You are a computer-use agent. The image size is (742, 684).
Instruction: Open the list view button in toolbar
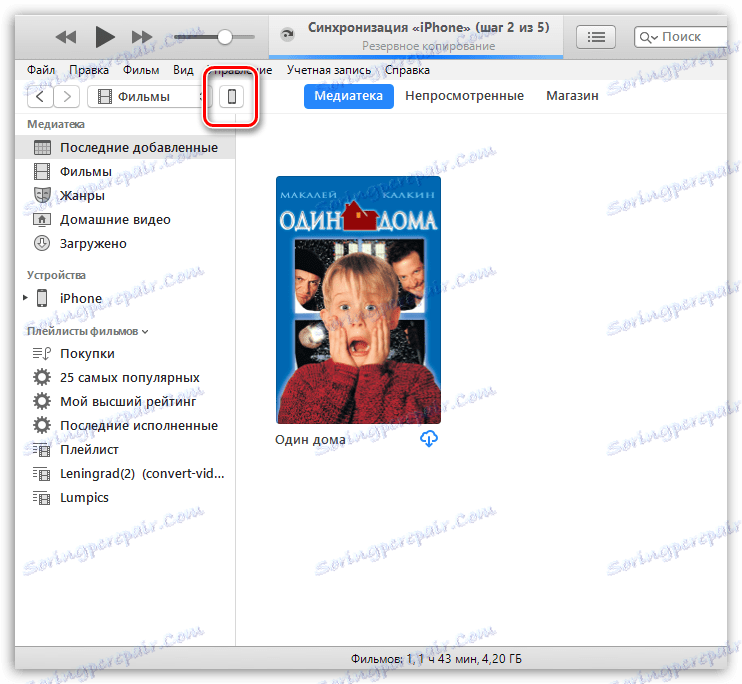coord(596,37)
